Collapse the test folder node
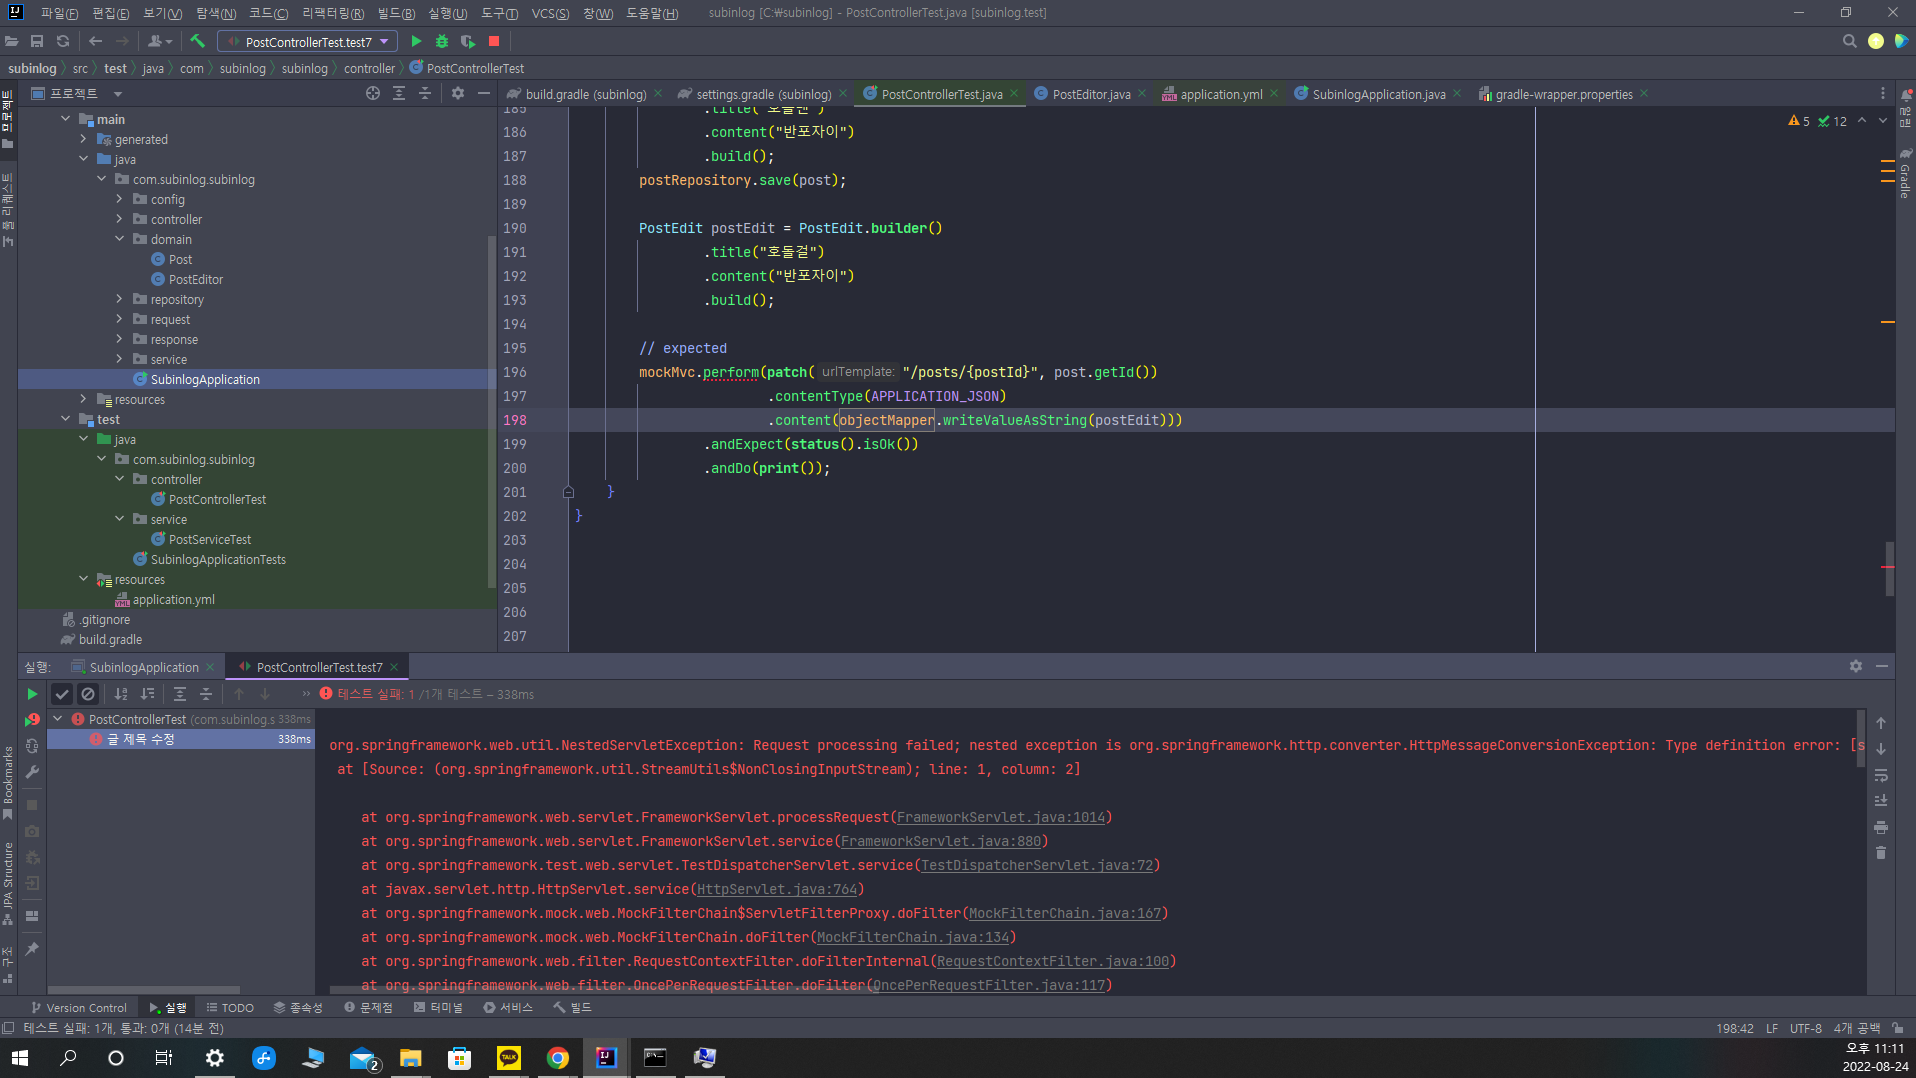The height and width of the screenshot is (1078, 1916). point(66,419)
